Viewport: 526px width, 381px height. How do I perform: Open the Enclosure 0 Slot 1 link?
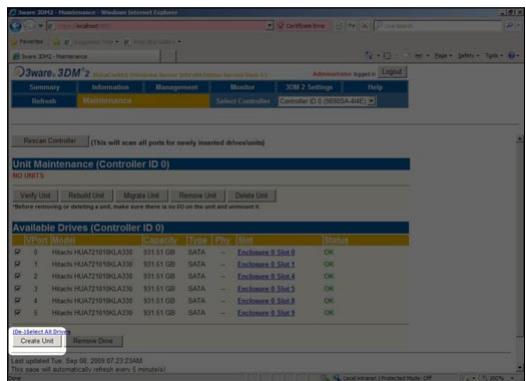(x=266, y=264)
